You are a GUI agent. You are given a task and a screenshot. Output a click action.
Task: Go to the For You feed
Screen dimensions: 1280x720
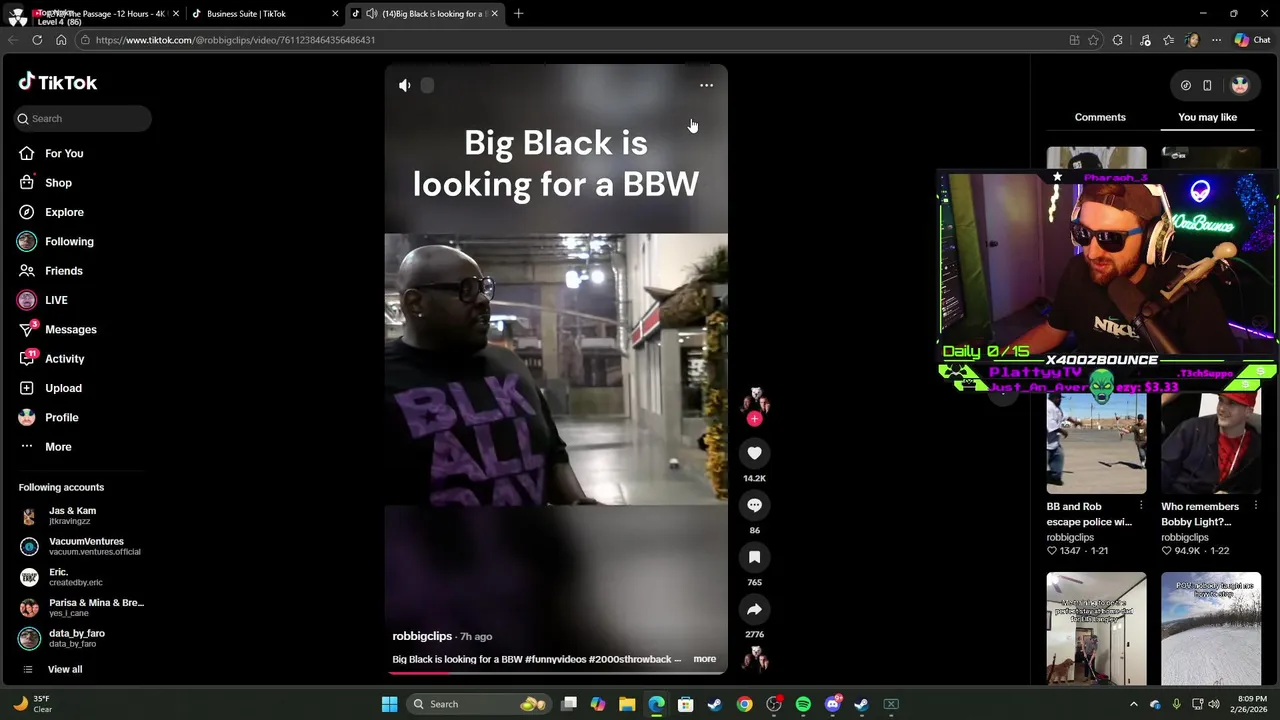(64, 153)
